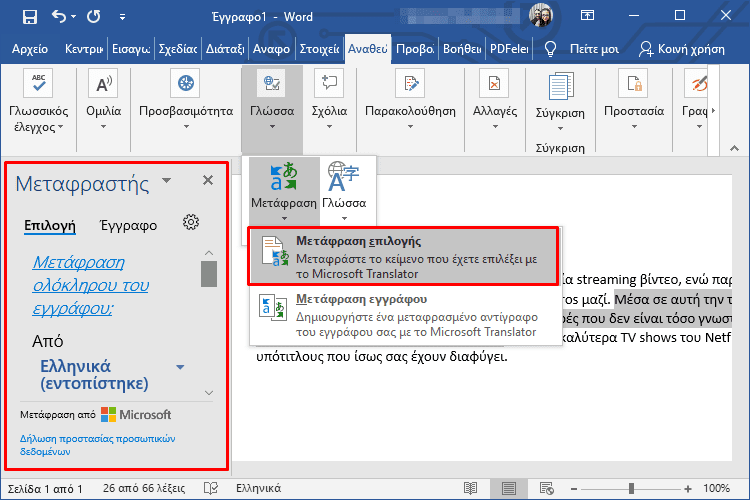The width and height of the screenshot is (750, 500).
Task: Switch to Read Mode view
Action: coord(471,488)
